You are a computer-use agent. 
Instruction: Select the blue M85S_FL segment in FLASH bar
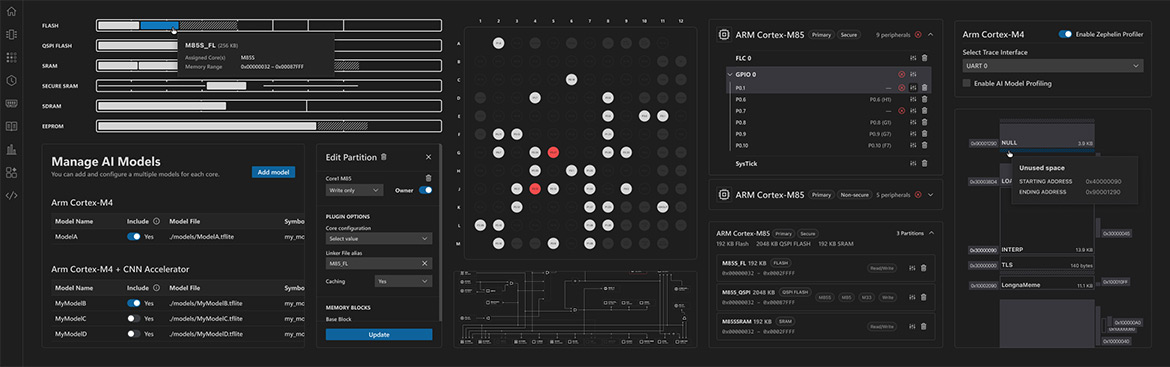pyautogui.click(x=160, y=25)
